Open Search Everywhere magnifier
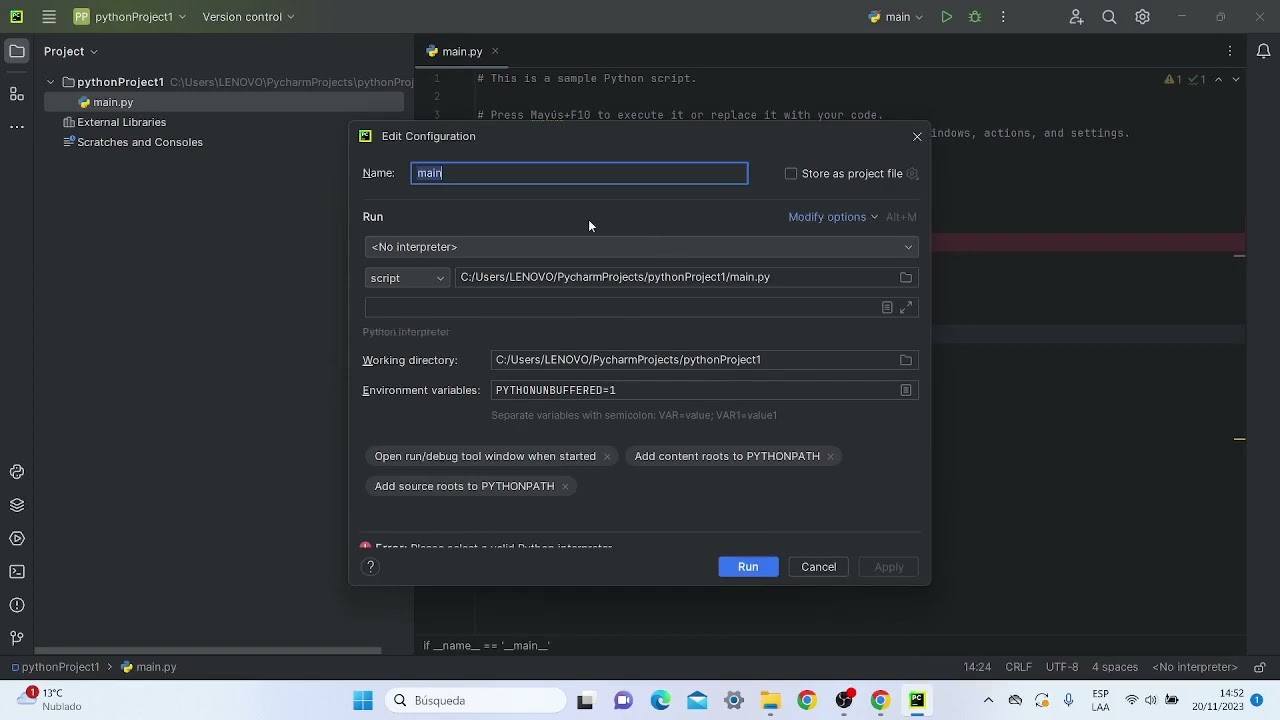1280x720 pixels. pyautogui.click(x=1109, y=17)
